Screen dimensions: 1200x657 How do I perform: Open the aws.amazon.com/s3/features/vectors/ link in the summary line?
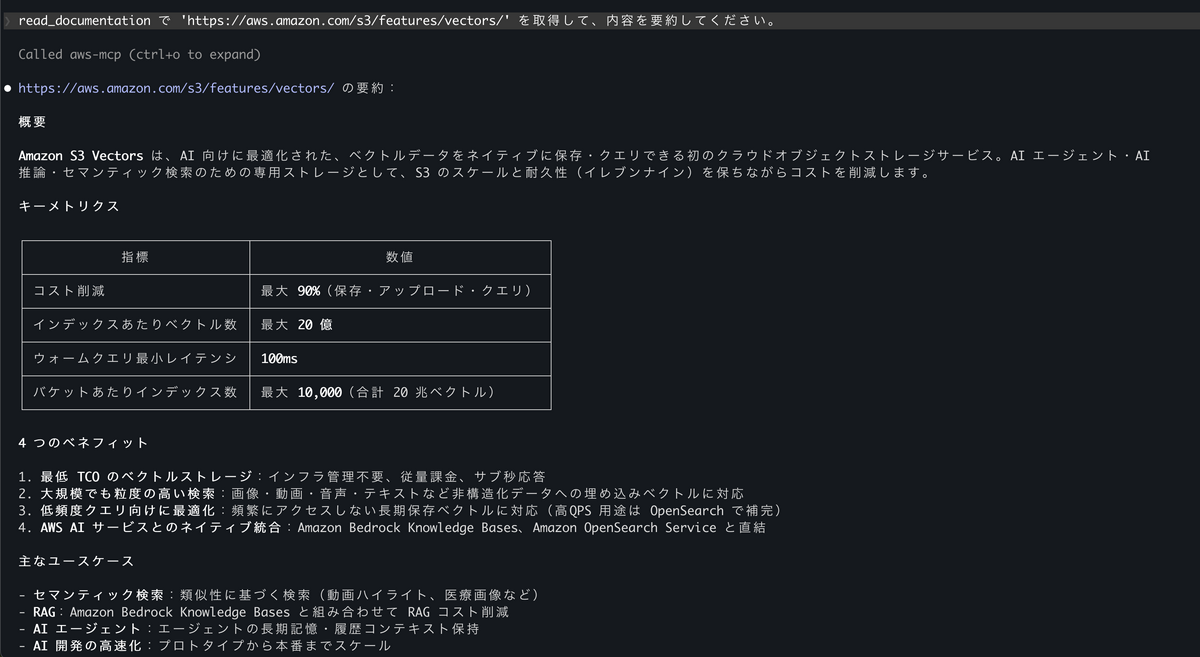tap(176, 88)
